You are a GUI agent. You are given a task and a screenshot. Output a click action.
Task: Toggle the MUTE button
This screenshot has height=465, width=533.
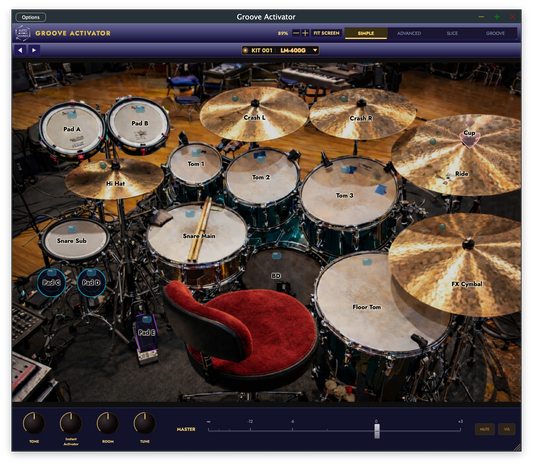point(484,429)
